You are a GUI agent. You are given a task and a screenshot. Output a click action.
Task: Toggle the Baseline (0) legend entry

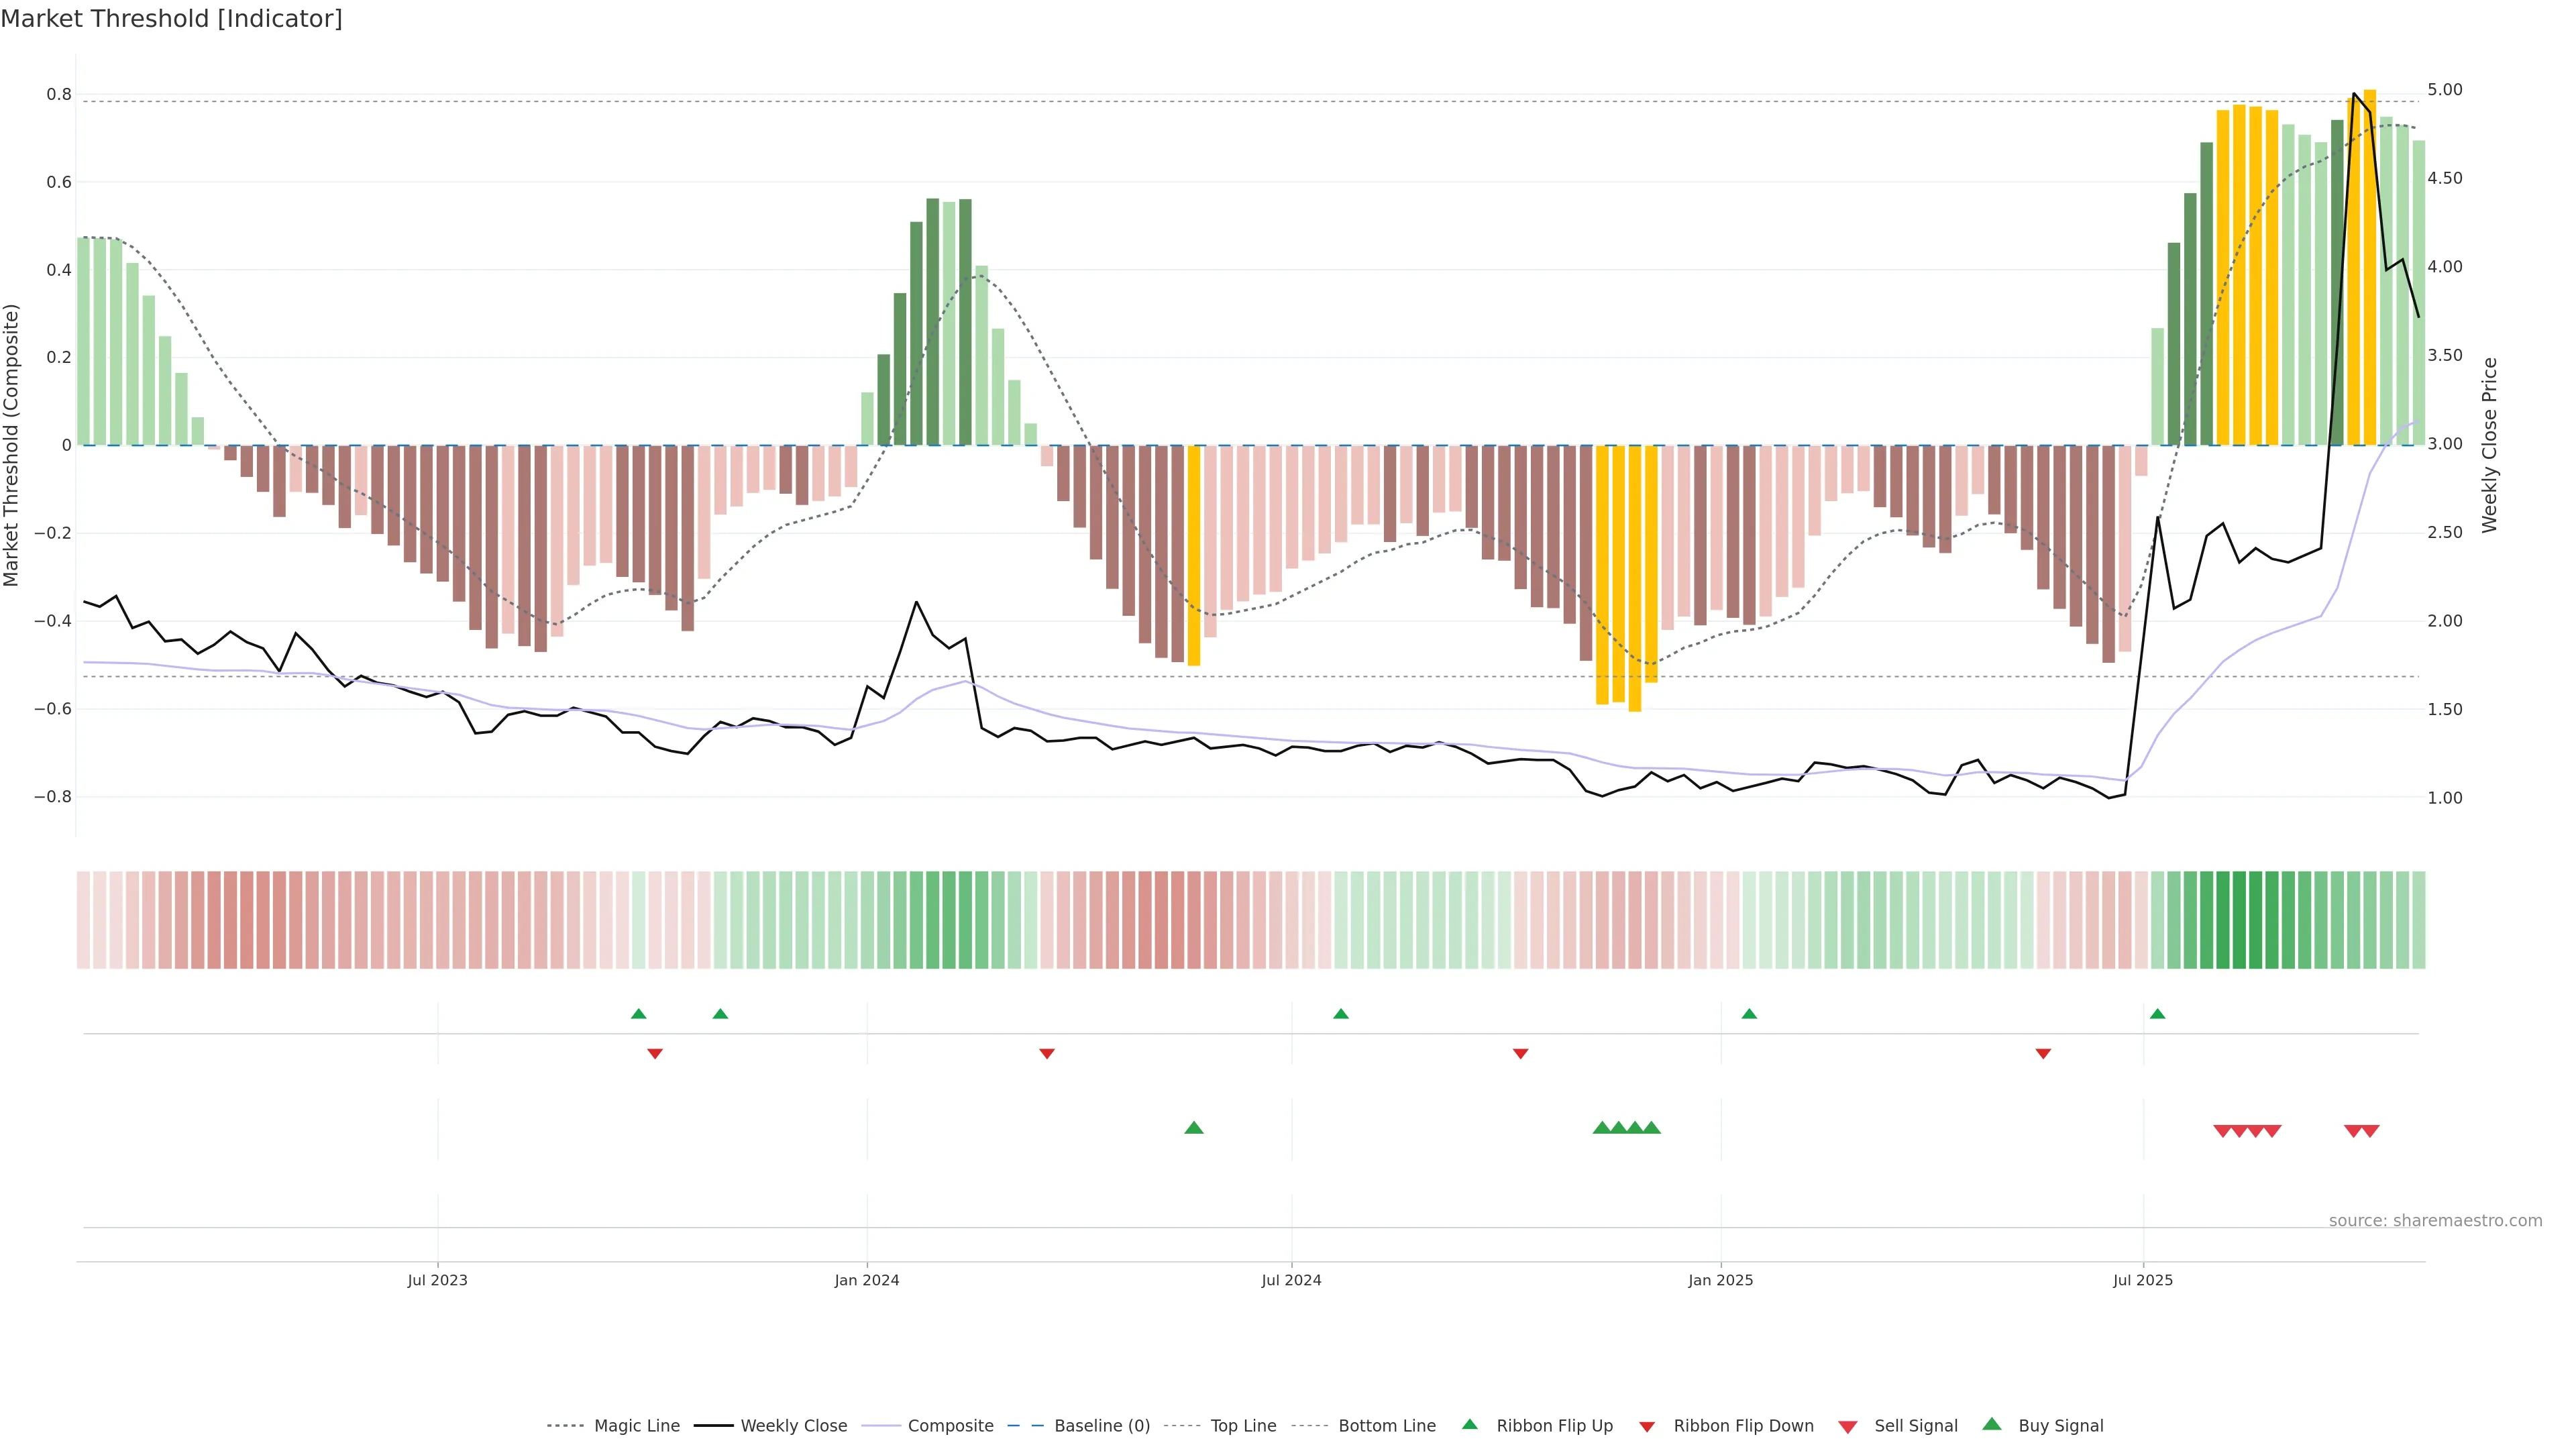click(x=1102, y=1426)
